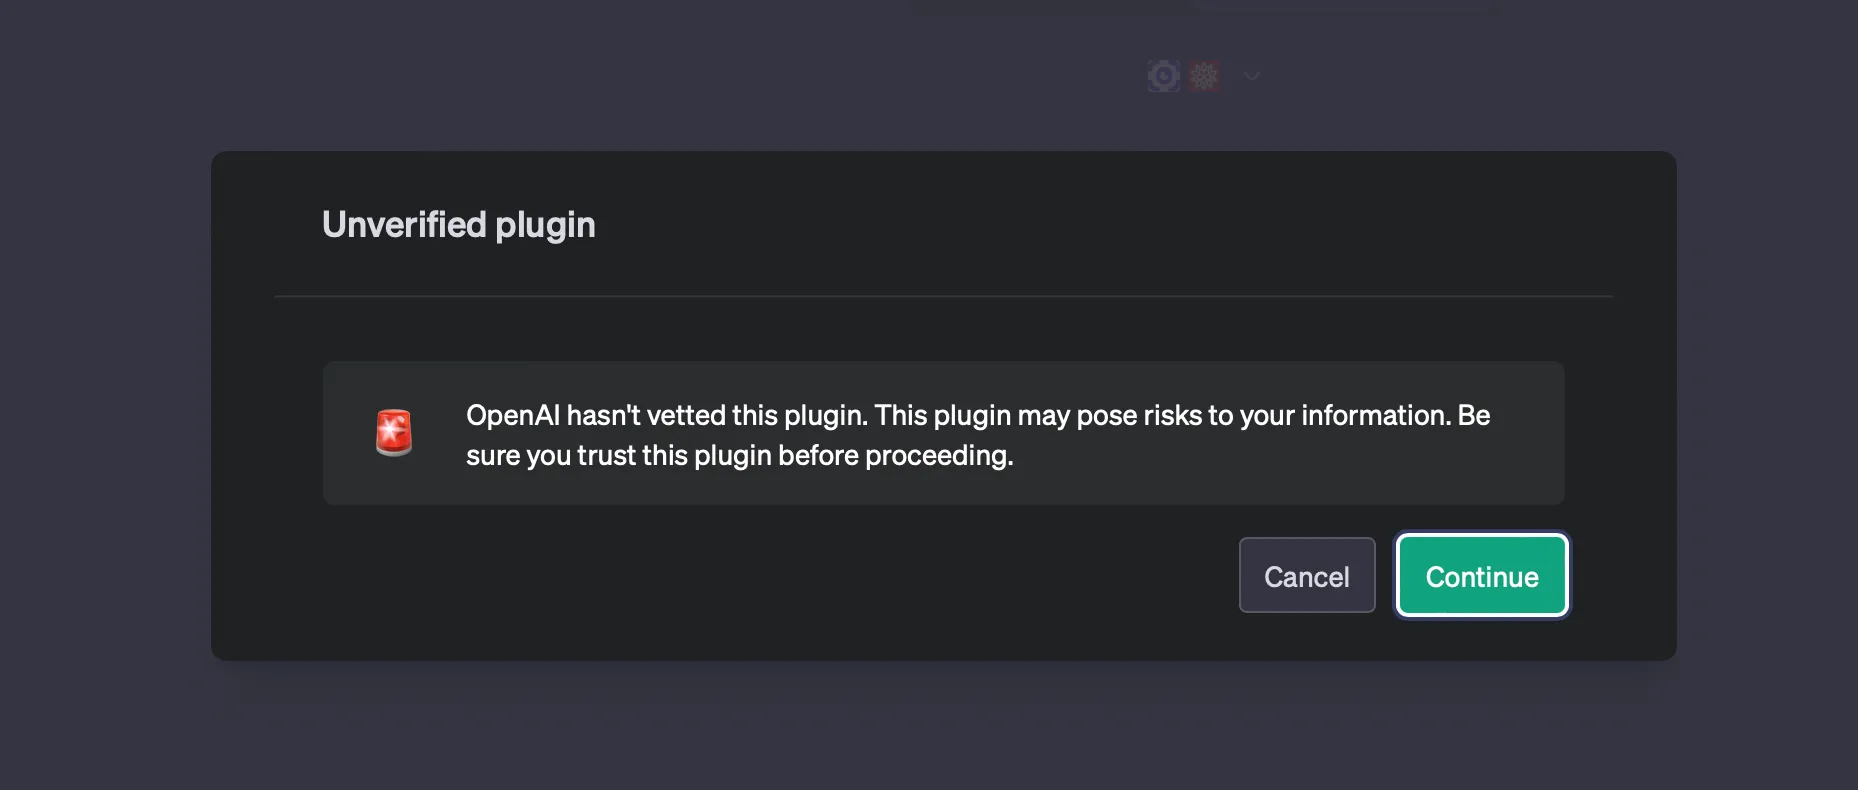Click the red siren warning icon
This screenshot has width=1858, height=790.
[394, 433]
